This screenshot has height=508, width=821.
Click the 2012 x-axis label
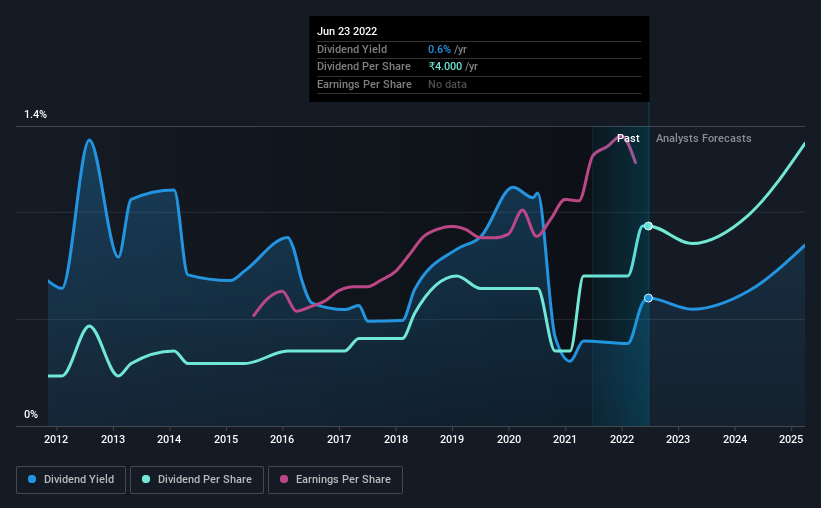pos(56,439)
